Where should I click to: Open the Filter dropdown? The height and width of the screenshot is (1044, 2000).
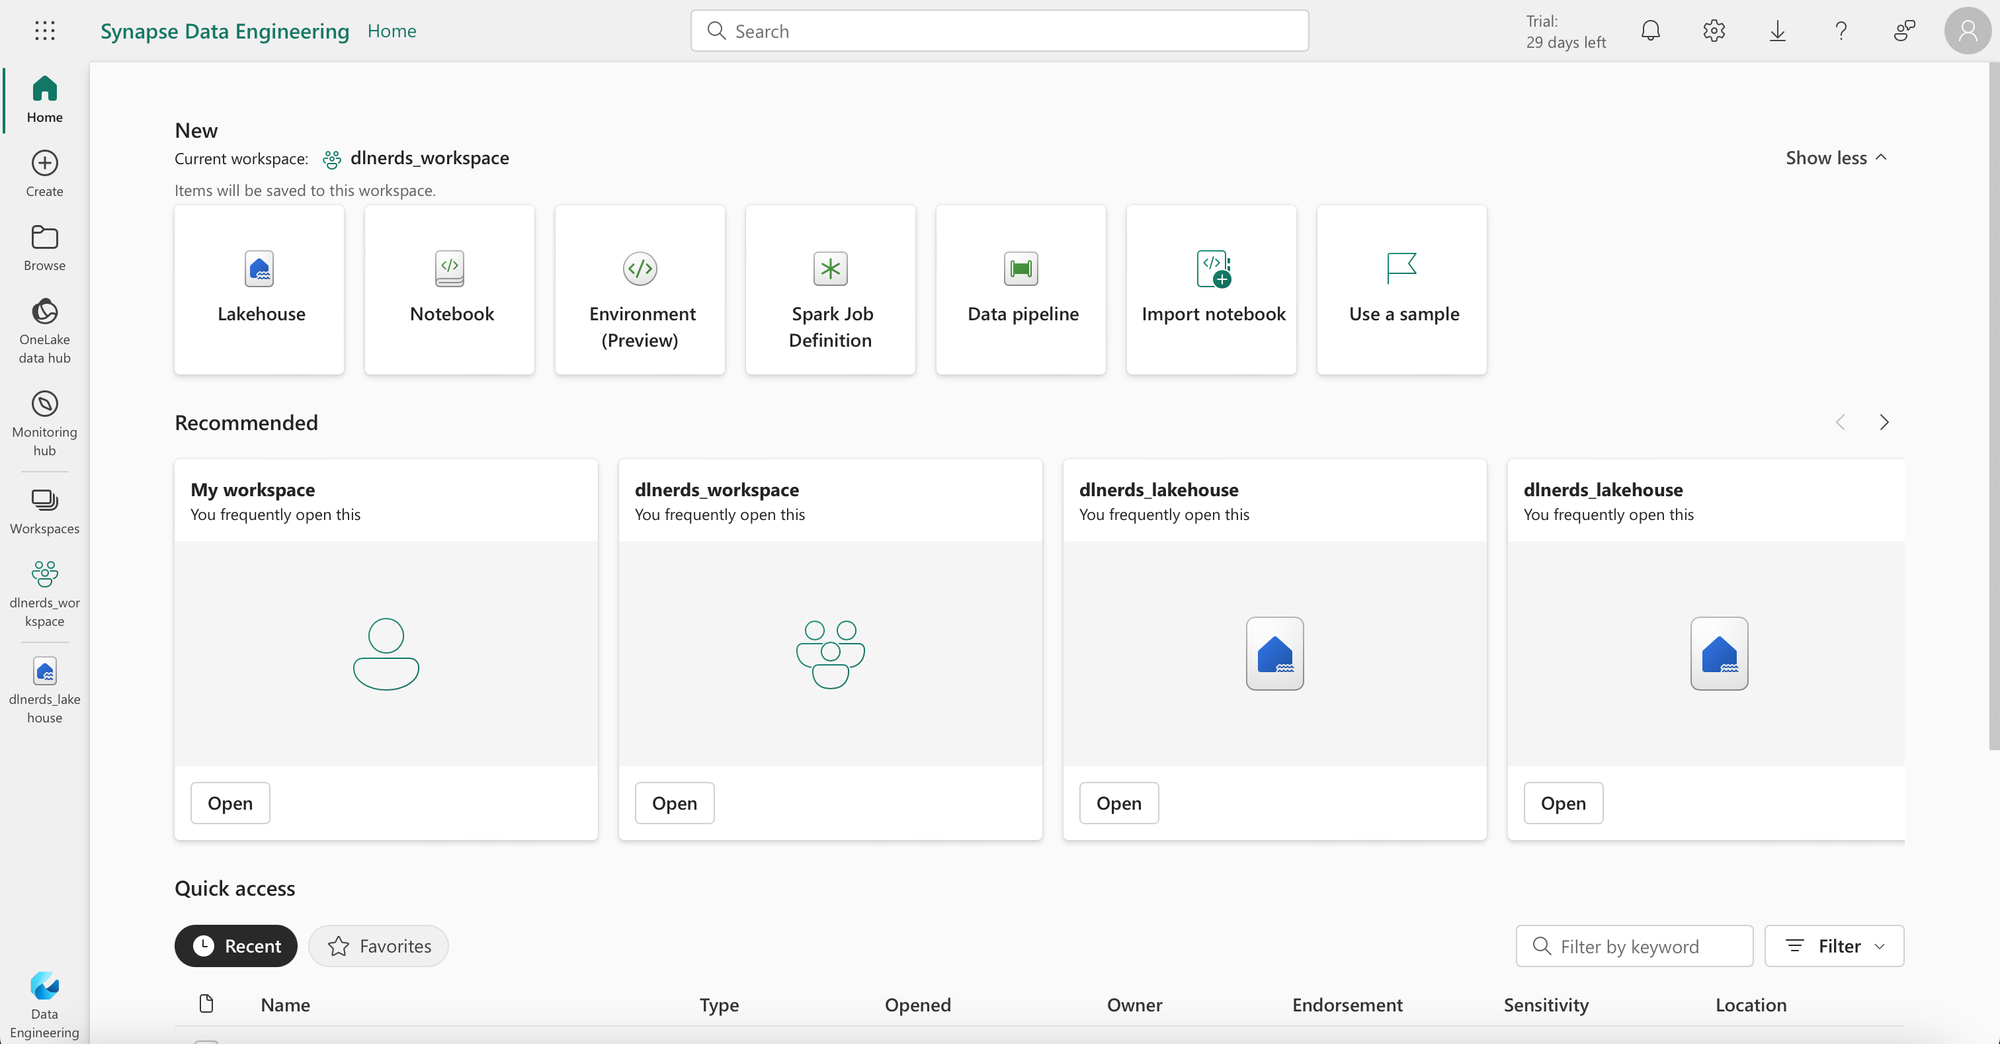pyautogui.click(x=1834, y=946)
